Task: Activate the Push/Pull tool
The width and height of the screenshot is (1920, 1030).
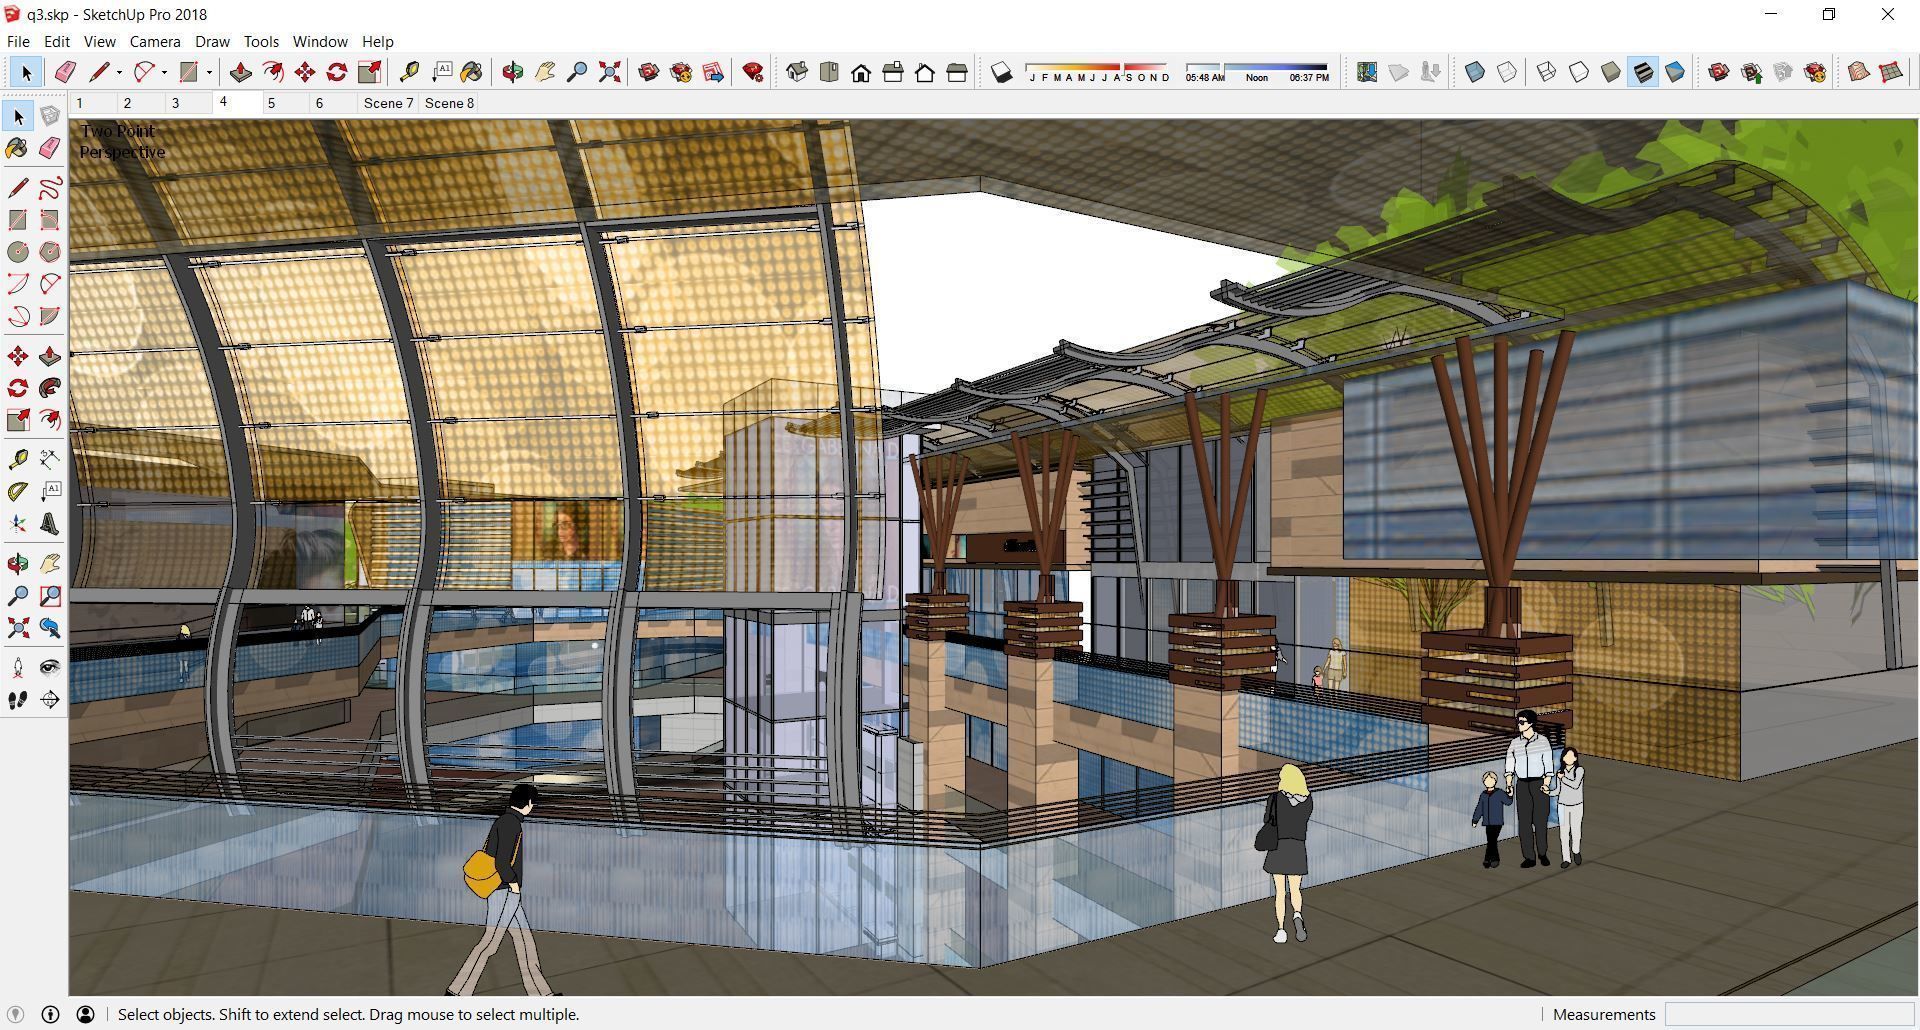Action: [240, 71]
